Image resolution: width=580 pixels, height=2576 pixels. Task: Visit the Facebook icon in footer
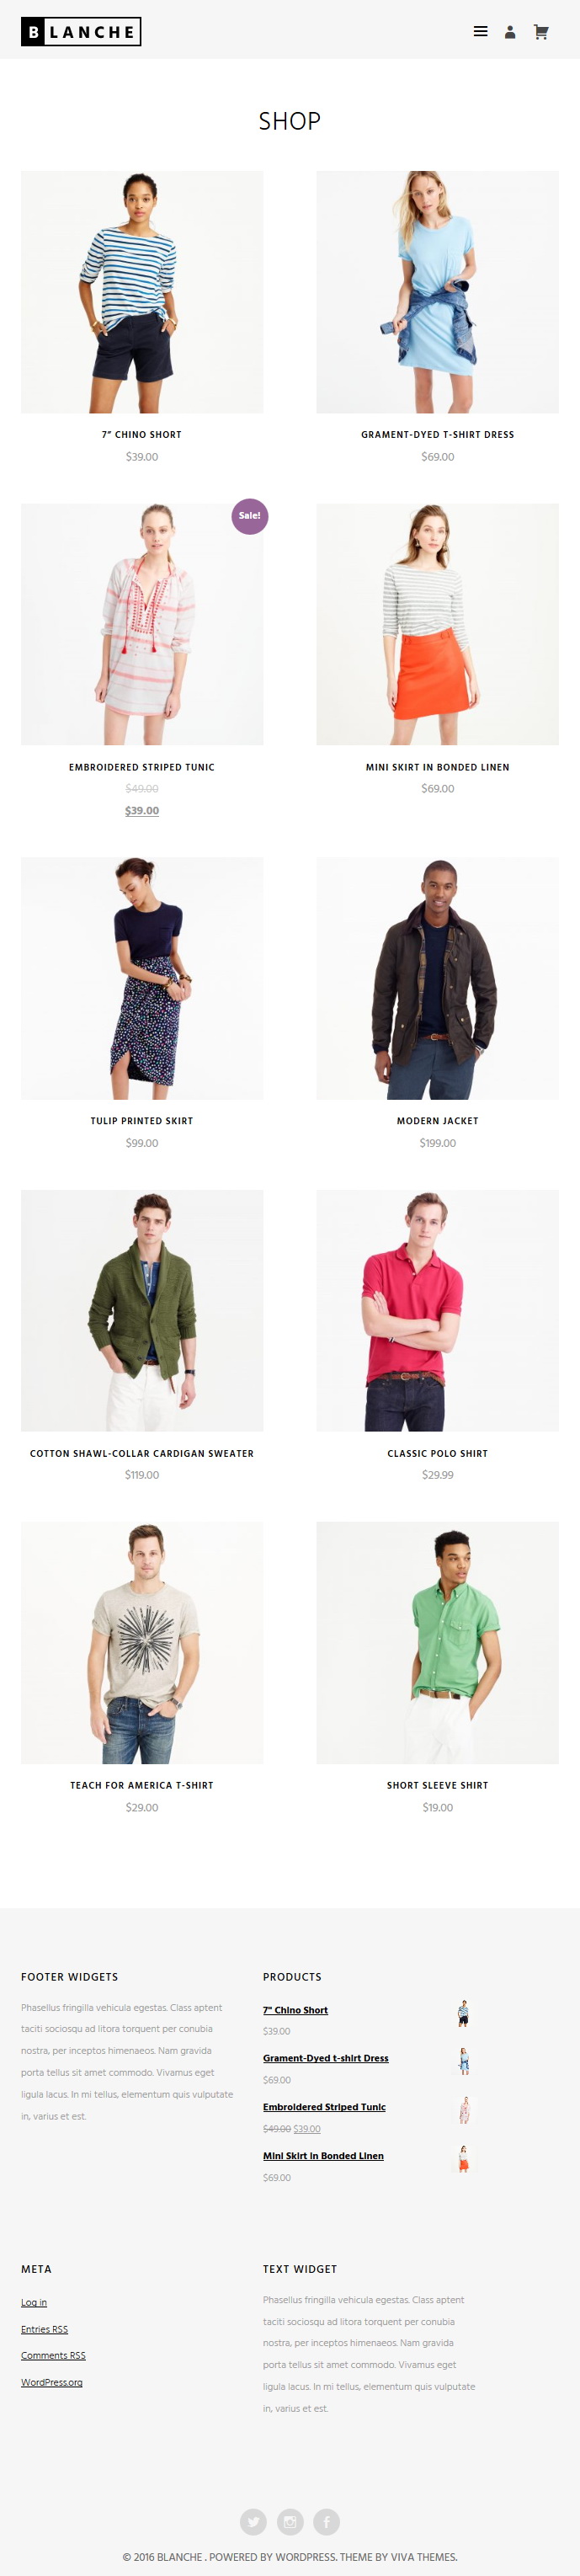coord(327,2521)
